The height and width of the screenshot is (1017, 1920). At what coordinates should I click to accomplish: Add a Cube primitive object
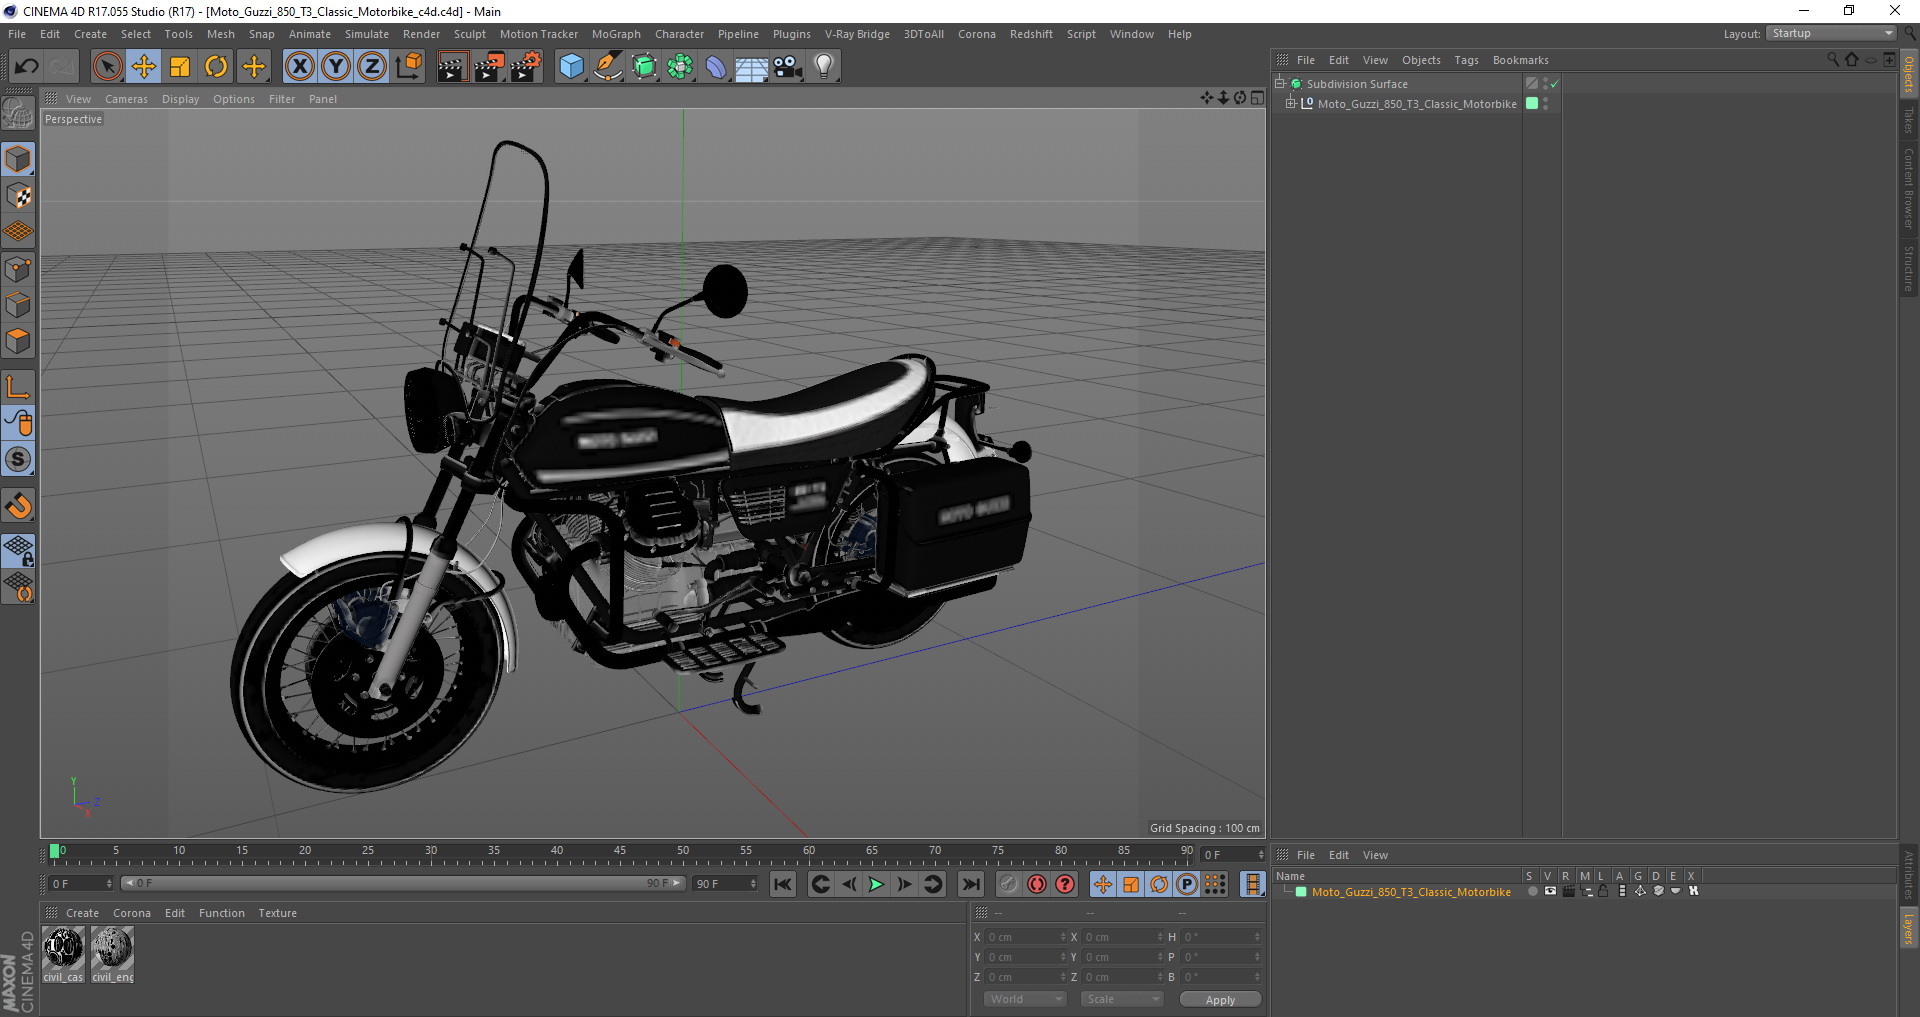571,67
